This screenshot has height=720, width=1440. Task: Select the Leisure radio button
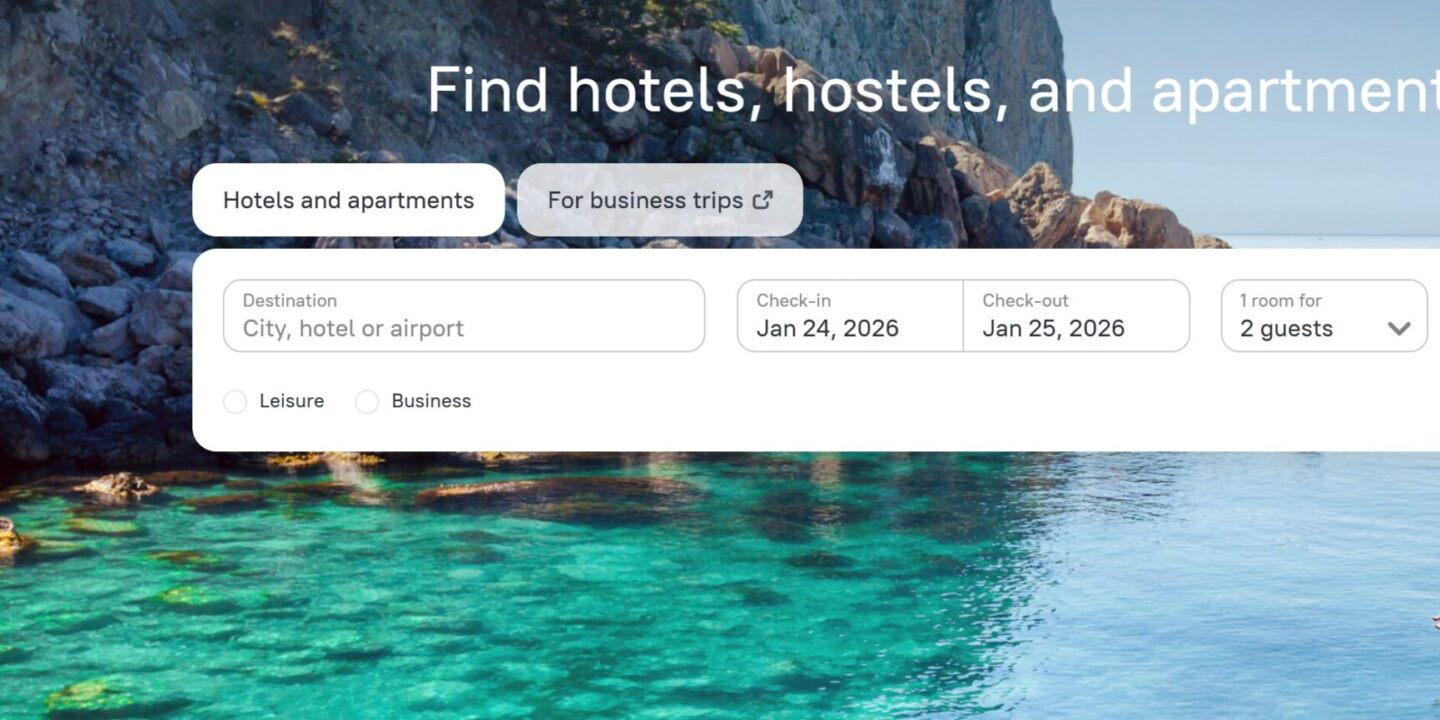[x=235, y=402]
